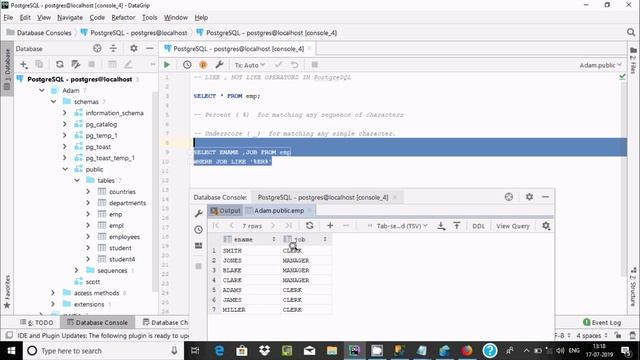The height and width of the screenshot is (360, 640).
Task: Open the Refactor menu
Action: point(123,18)
